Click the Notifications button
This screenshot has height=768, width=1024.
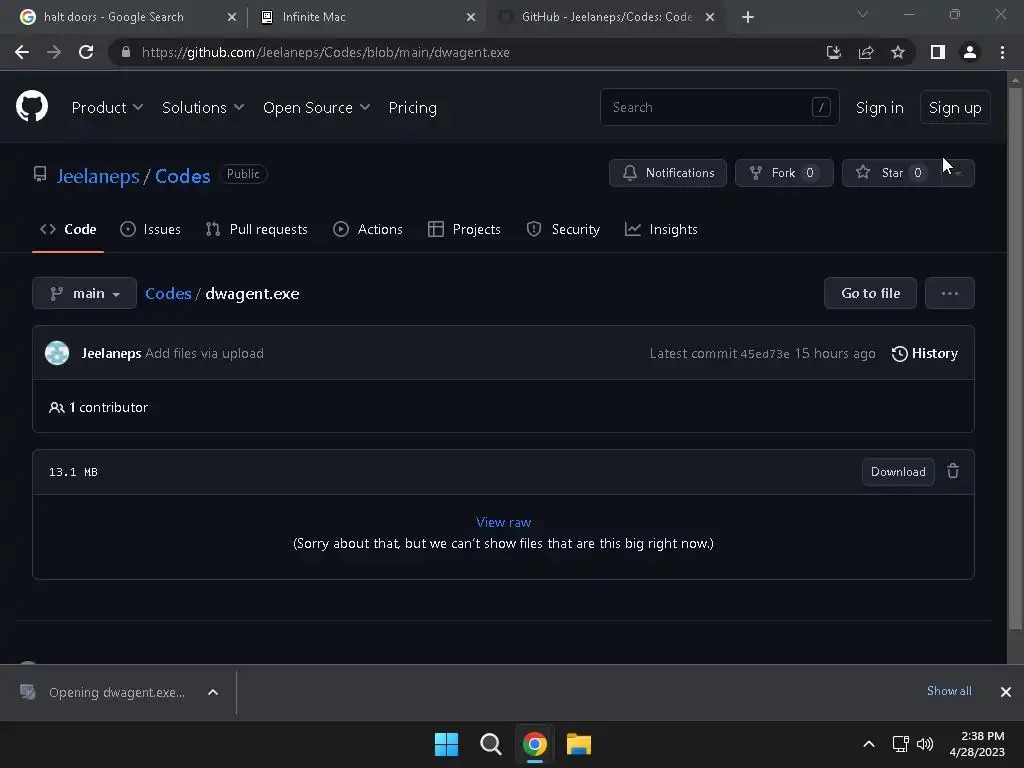click(x=667, y=173)
